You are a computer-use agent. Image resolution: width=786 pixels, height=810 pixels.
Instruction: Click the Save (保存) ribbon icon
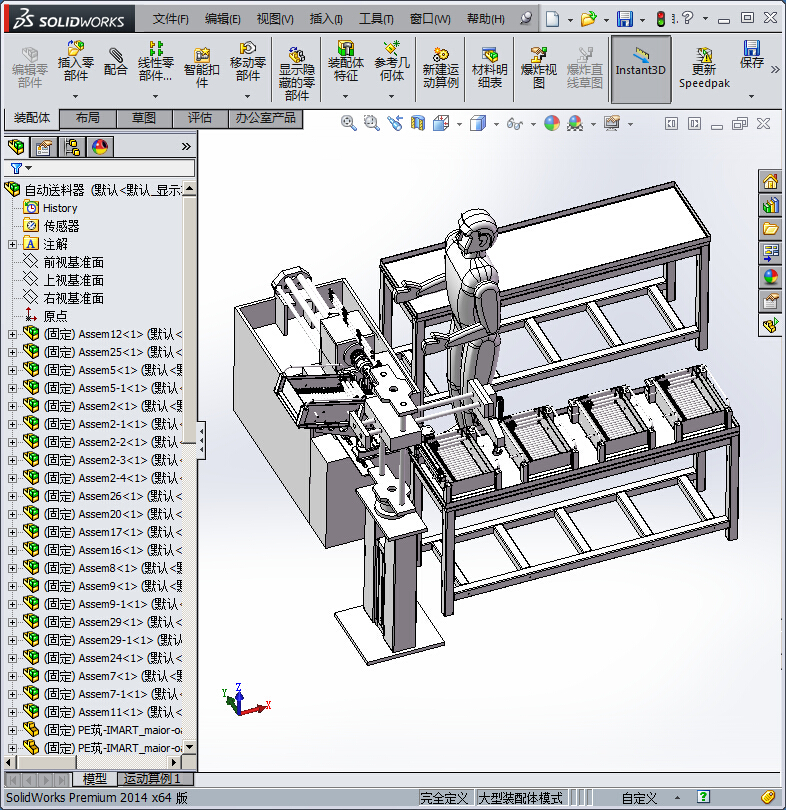click(751, 55)
